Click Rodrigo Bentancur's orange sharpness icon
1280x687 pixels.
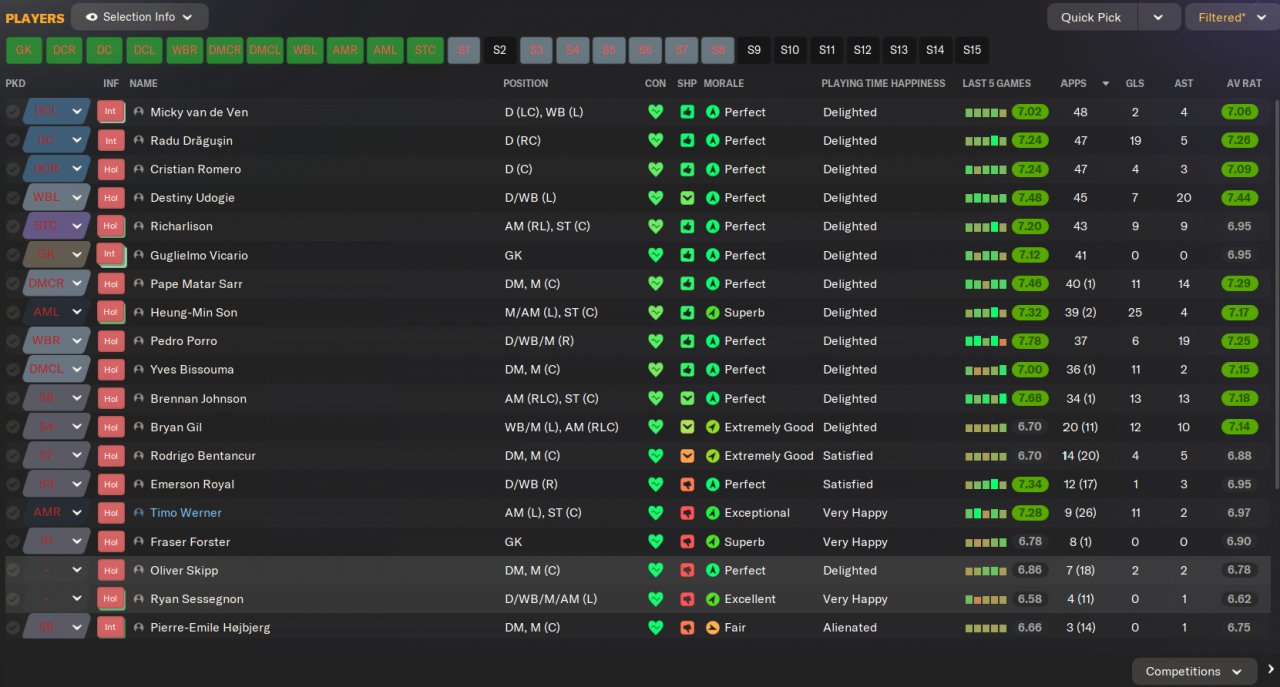(x=687, y=455)
